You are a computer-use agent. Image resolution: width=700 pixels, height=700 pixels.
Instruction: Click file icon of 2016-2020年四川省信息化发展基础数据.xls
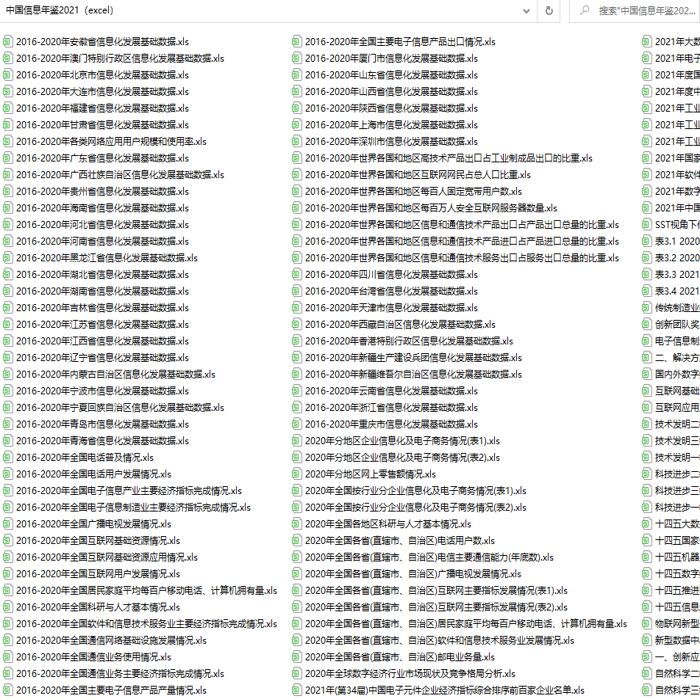(x=296, y=275)
